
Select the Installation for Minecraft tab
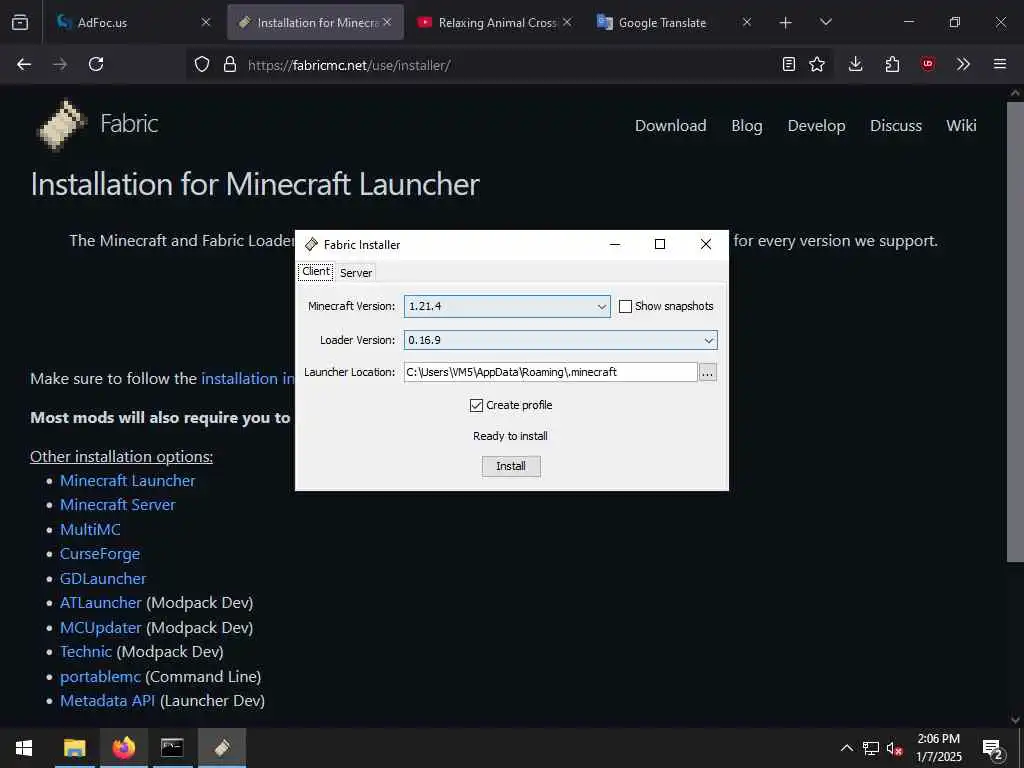[x=316, y=22]
